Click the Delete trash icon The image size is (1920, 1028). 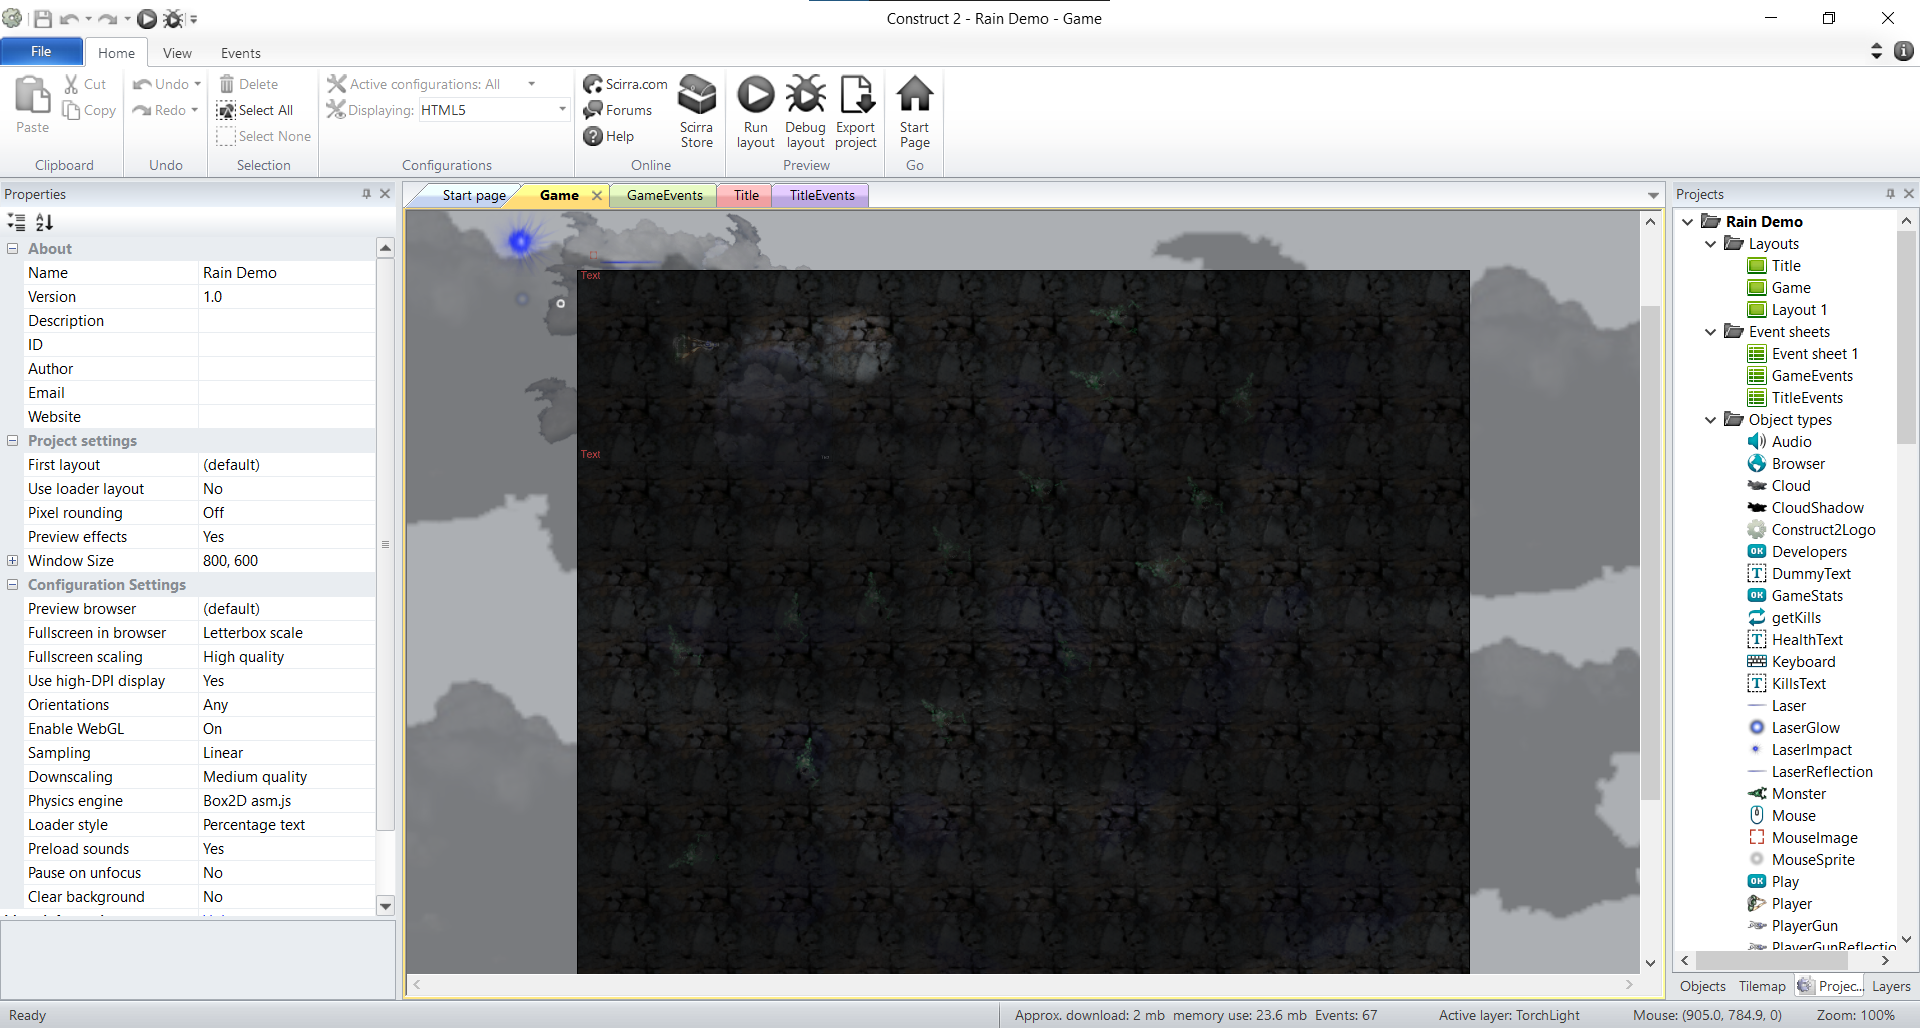pos(227,84)
